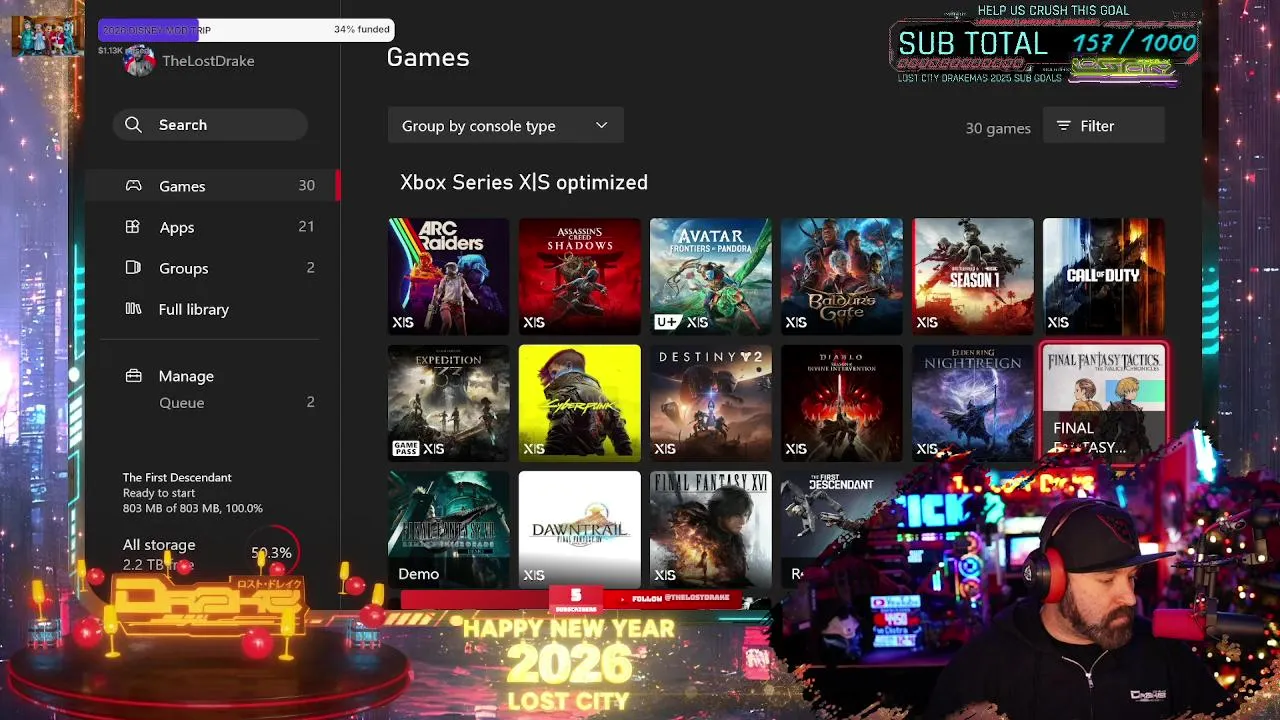Click the Manage briefcase icon
The height and width of the screenshot is (720, 1280).
[x=133, y=376]
